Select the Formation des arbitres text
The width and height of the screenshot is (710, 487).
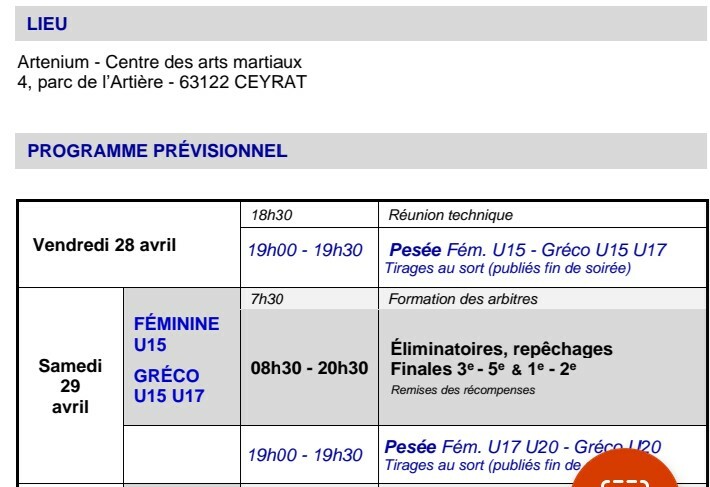point(462,299)
